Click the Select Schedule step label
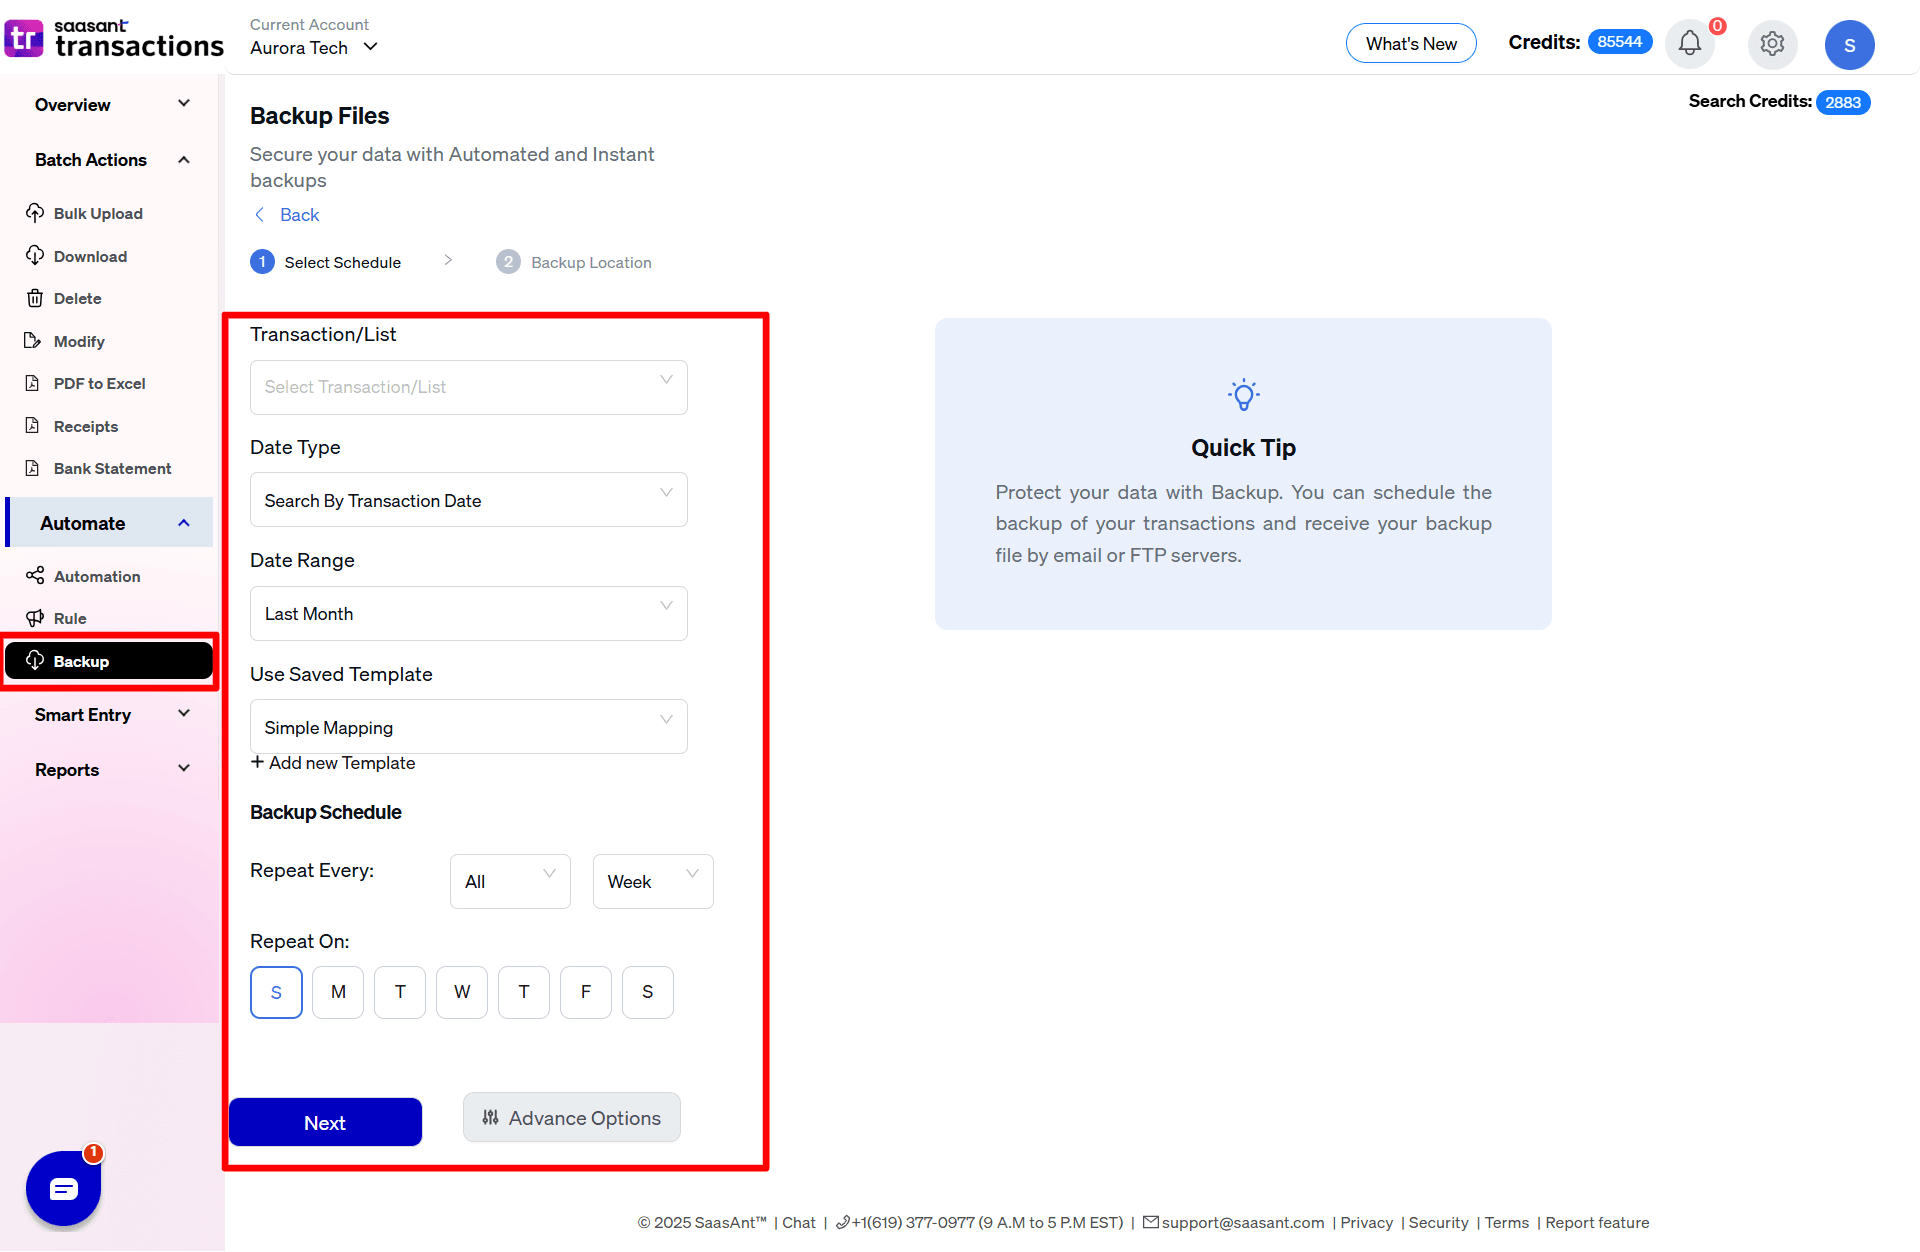 (342, 262)
